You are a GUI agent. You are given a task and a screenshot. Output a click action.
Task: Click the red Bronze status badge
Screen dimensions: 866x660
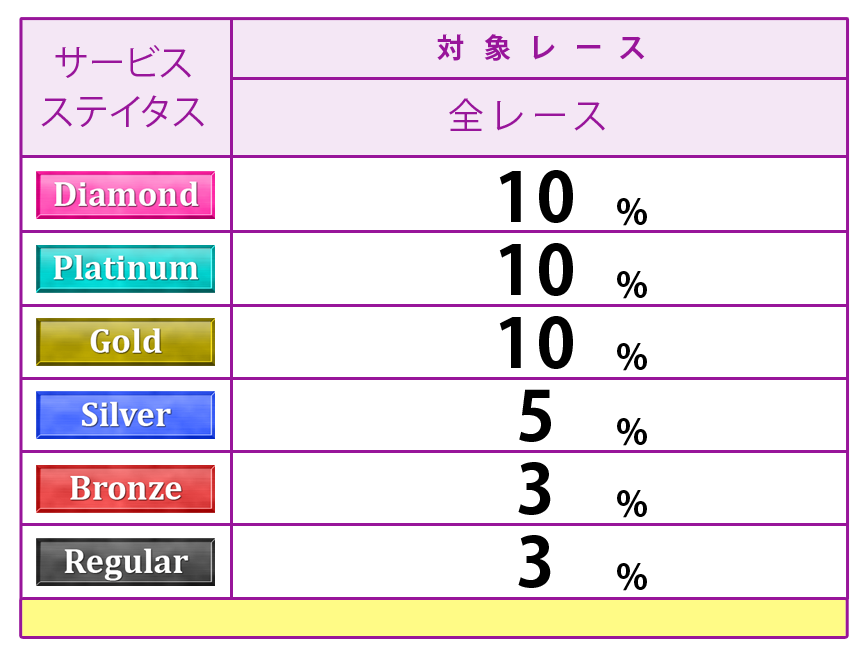[x=125, y=489]
